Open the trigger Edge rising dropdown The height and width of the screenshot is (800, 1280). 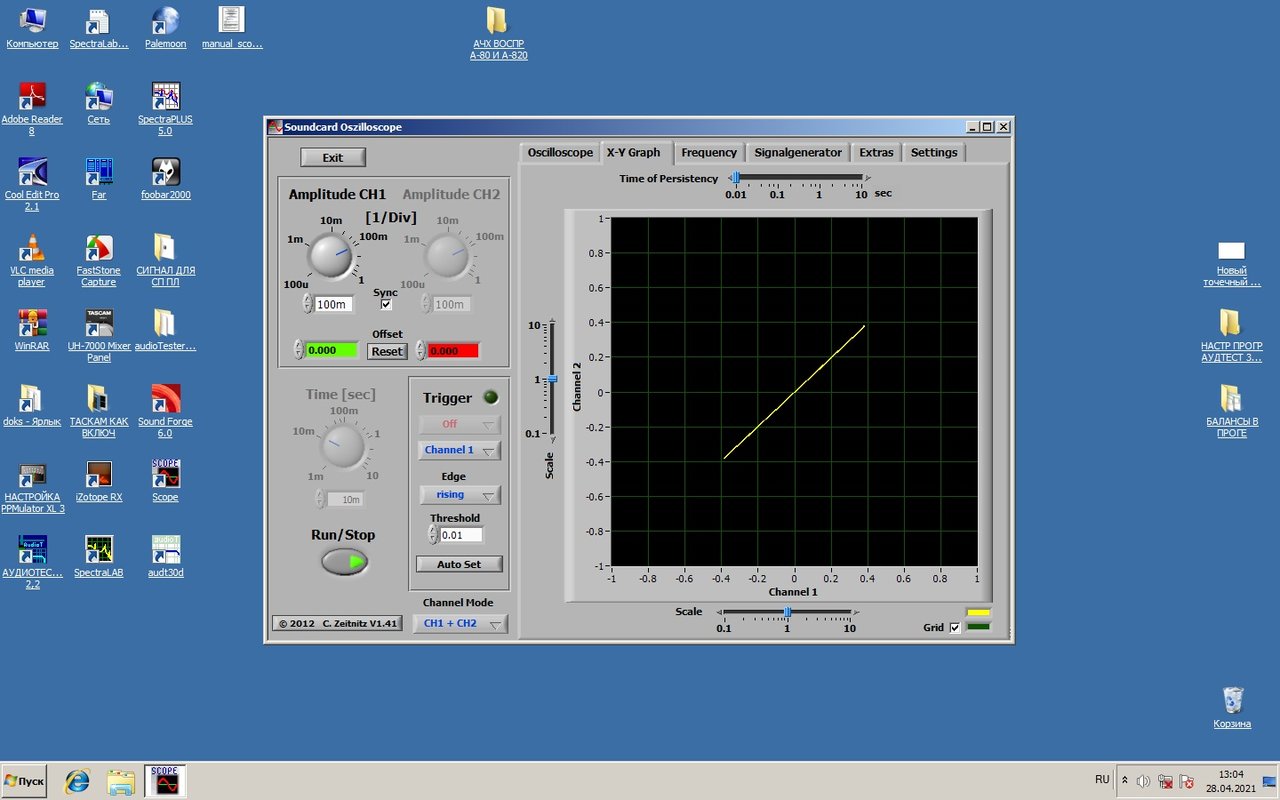(x=459, y=495)
